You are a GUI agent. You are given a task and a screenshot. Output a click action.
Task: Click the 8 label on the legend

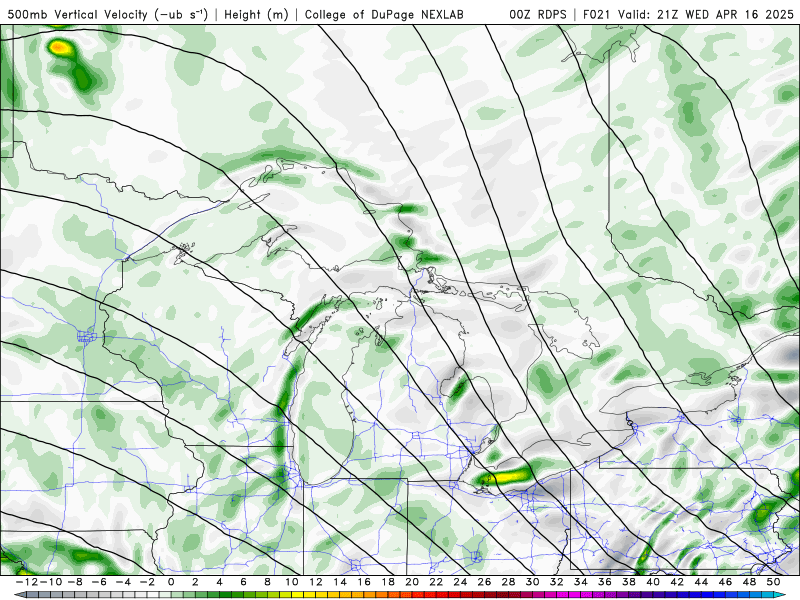coord(267,582)
